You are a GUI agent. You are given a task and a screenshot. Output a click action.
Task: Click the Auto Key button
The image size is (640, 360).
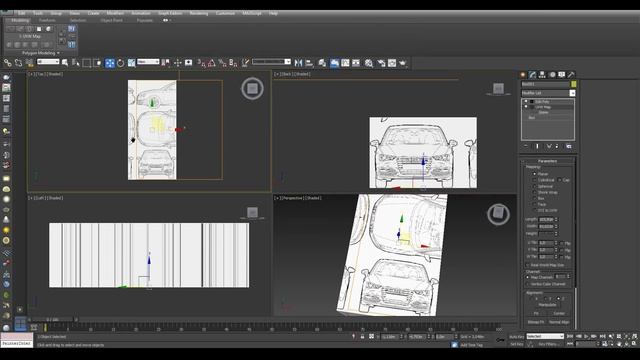[x=516, y=337]
